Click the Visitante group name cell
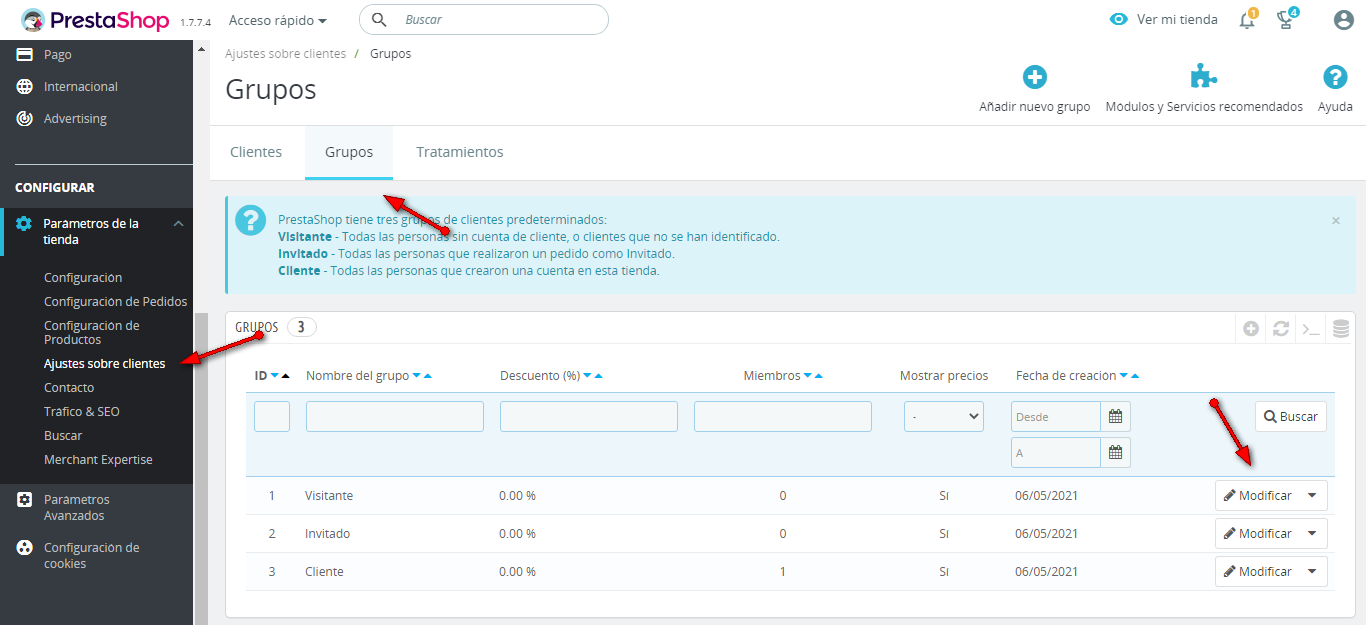Screen dimensions: 1366x625 329,496
